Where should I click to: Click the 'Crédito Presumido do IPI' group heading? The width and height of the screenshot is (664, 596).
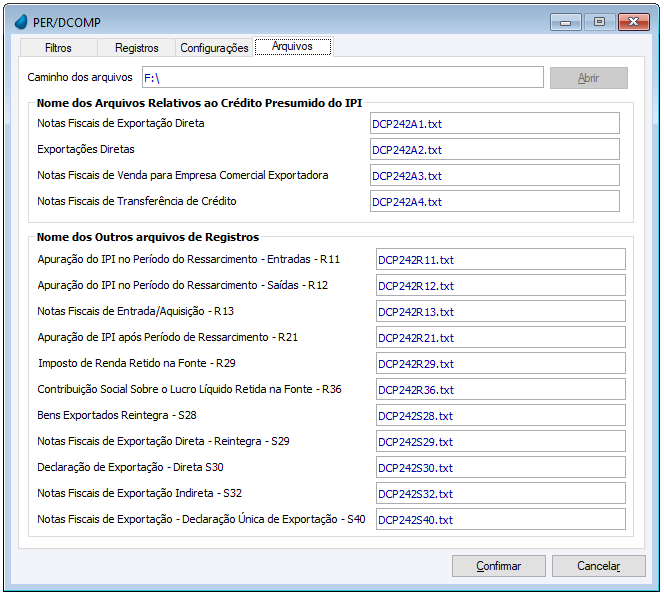click(199, 103)
